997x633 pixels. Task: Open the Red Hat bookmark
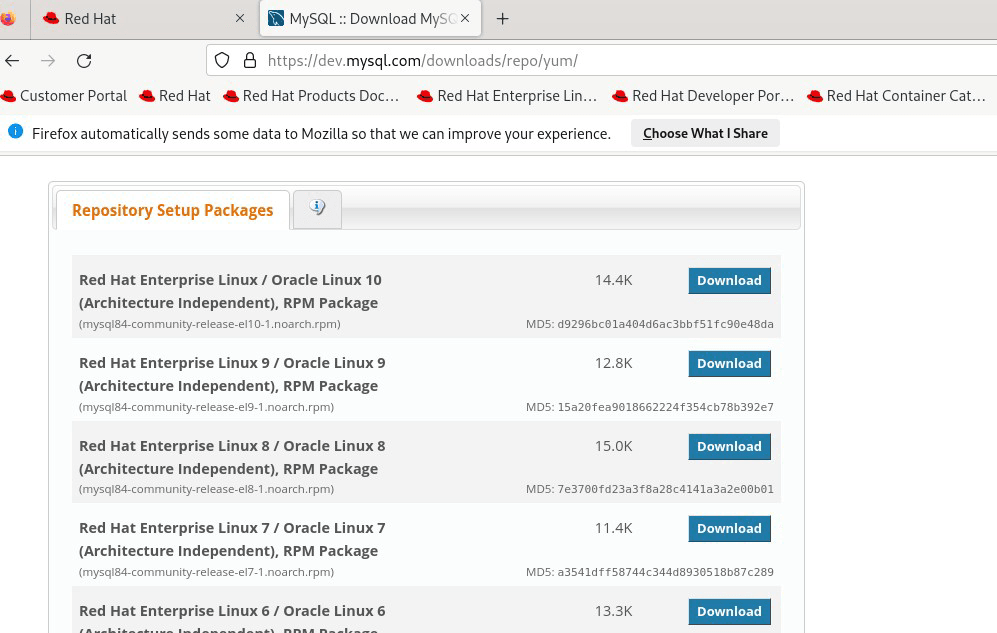pyautogui.click(x=175, y=96)
